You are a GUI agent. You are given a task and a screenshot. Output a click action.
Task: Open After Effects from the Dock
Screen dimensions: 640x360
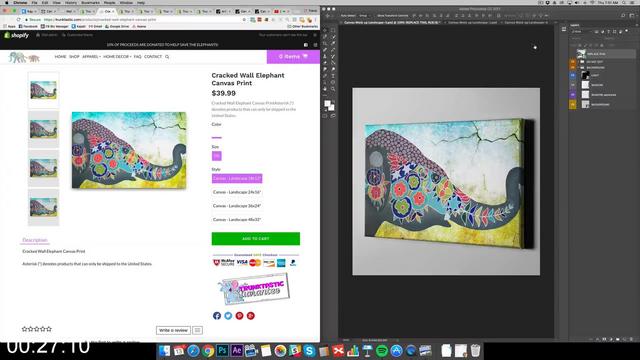237,351
